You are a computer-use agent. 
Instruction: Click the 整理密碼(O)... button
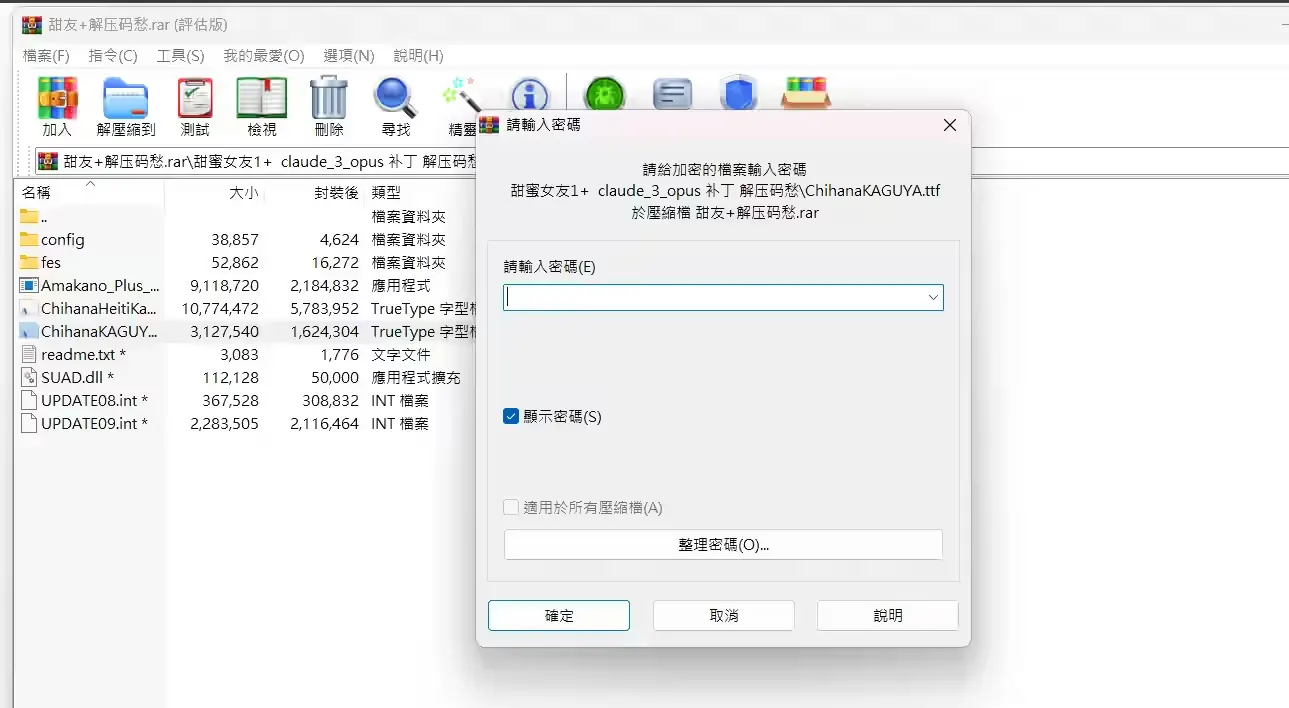[x=723, y=545]
